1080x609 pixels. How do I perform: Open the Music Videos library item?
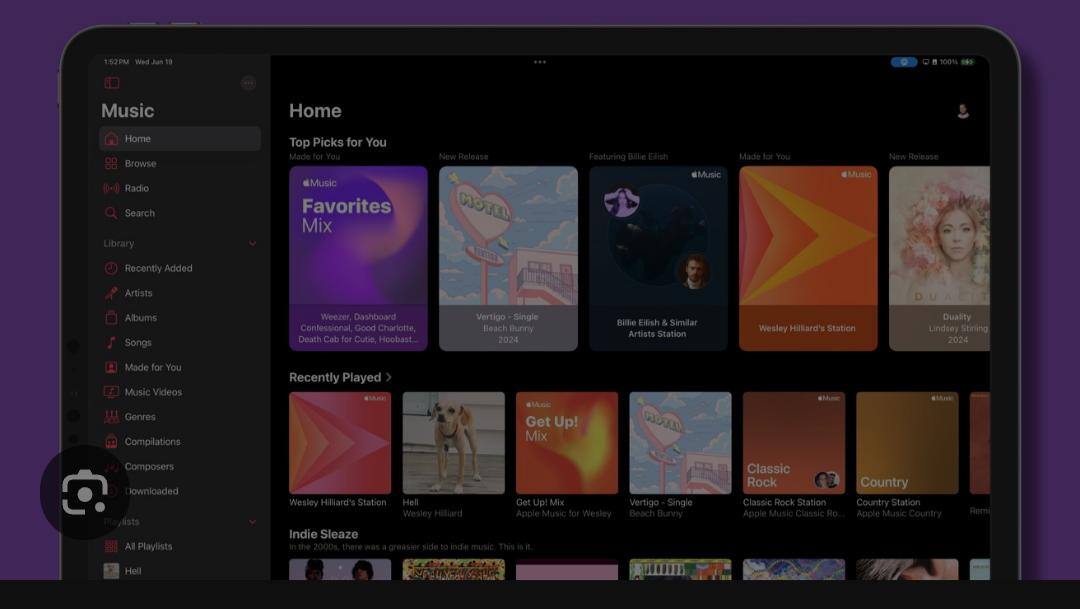(x=152, y=392)
